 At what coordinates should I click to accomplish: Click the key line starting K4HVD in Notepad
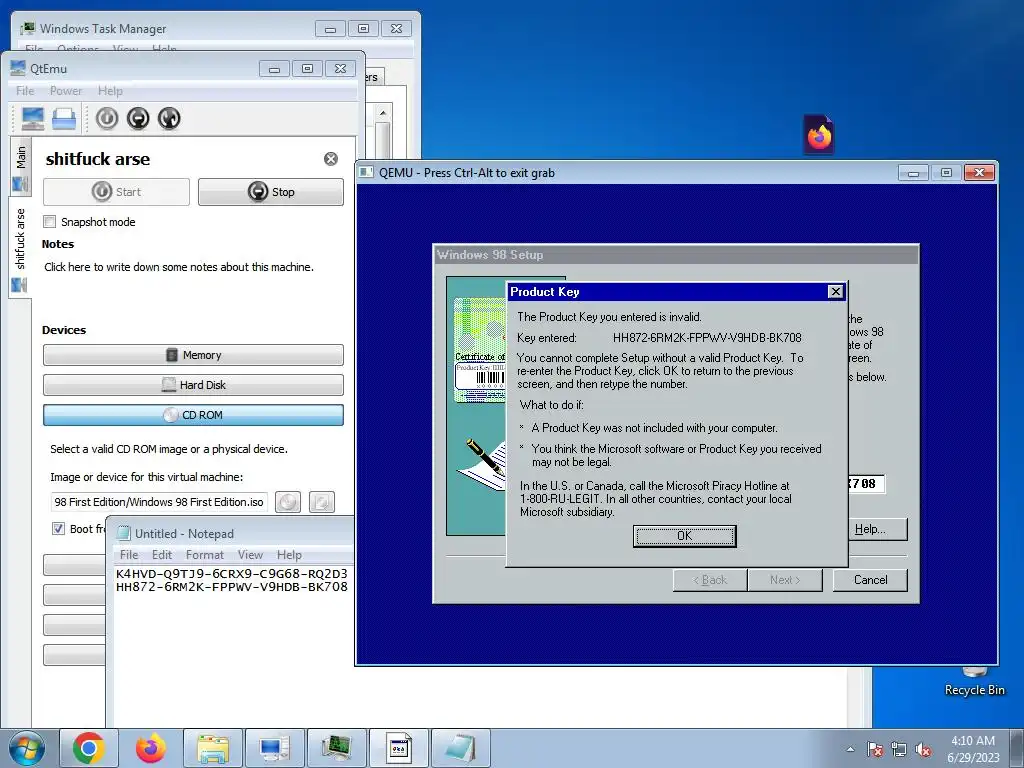click(x=232, y=573)
